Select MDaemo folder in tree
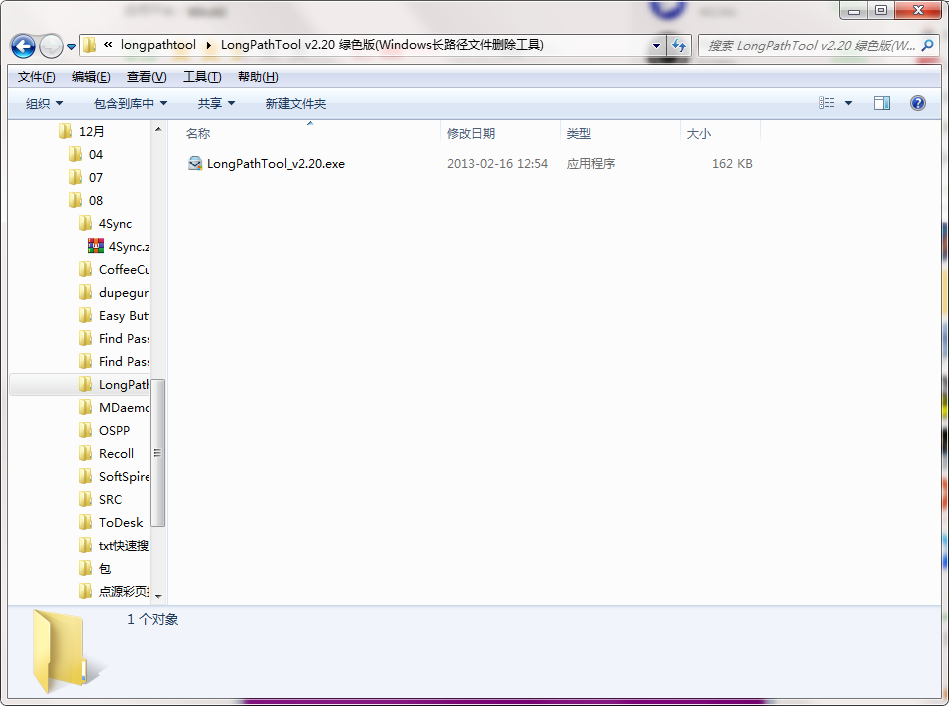This screenshot has height=706, width=949. [x=123, y=407]
